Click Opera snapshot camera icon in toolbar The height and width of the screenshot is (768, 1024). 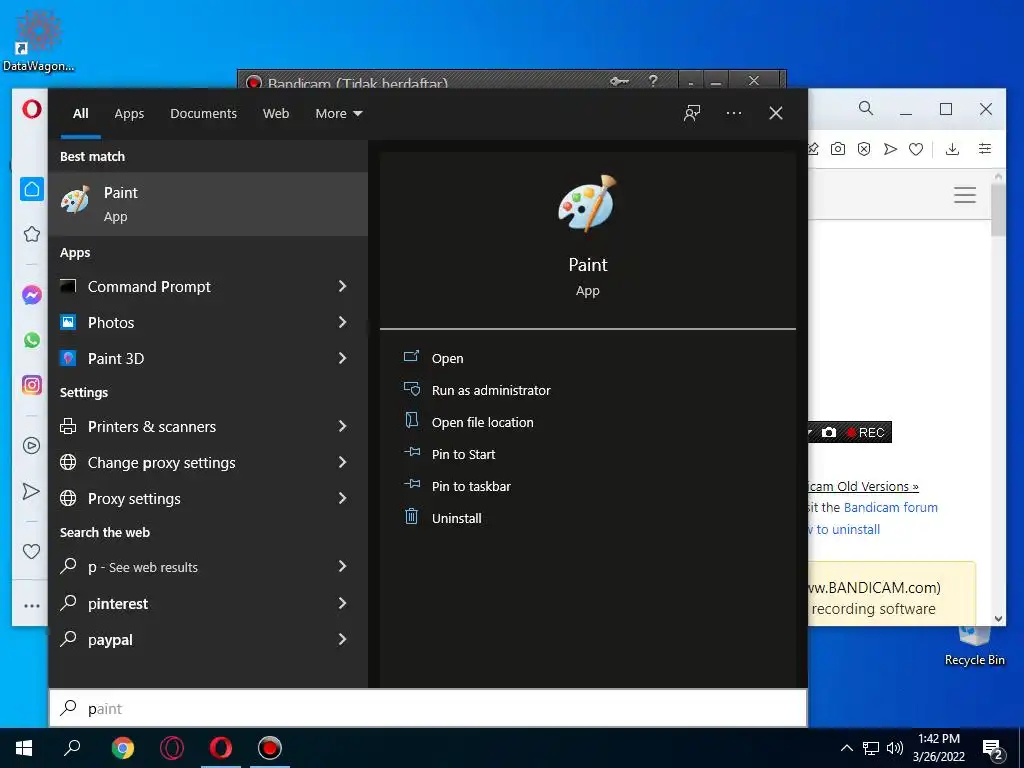[x=837, y=149]
